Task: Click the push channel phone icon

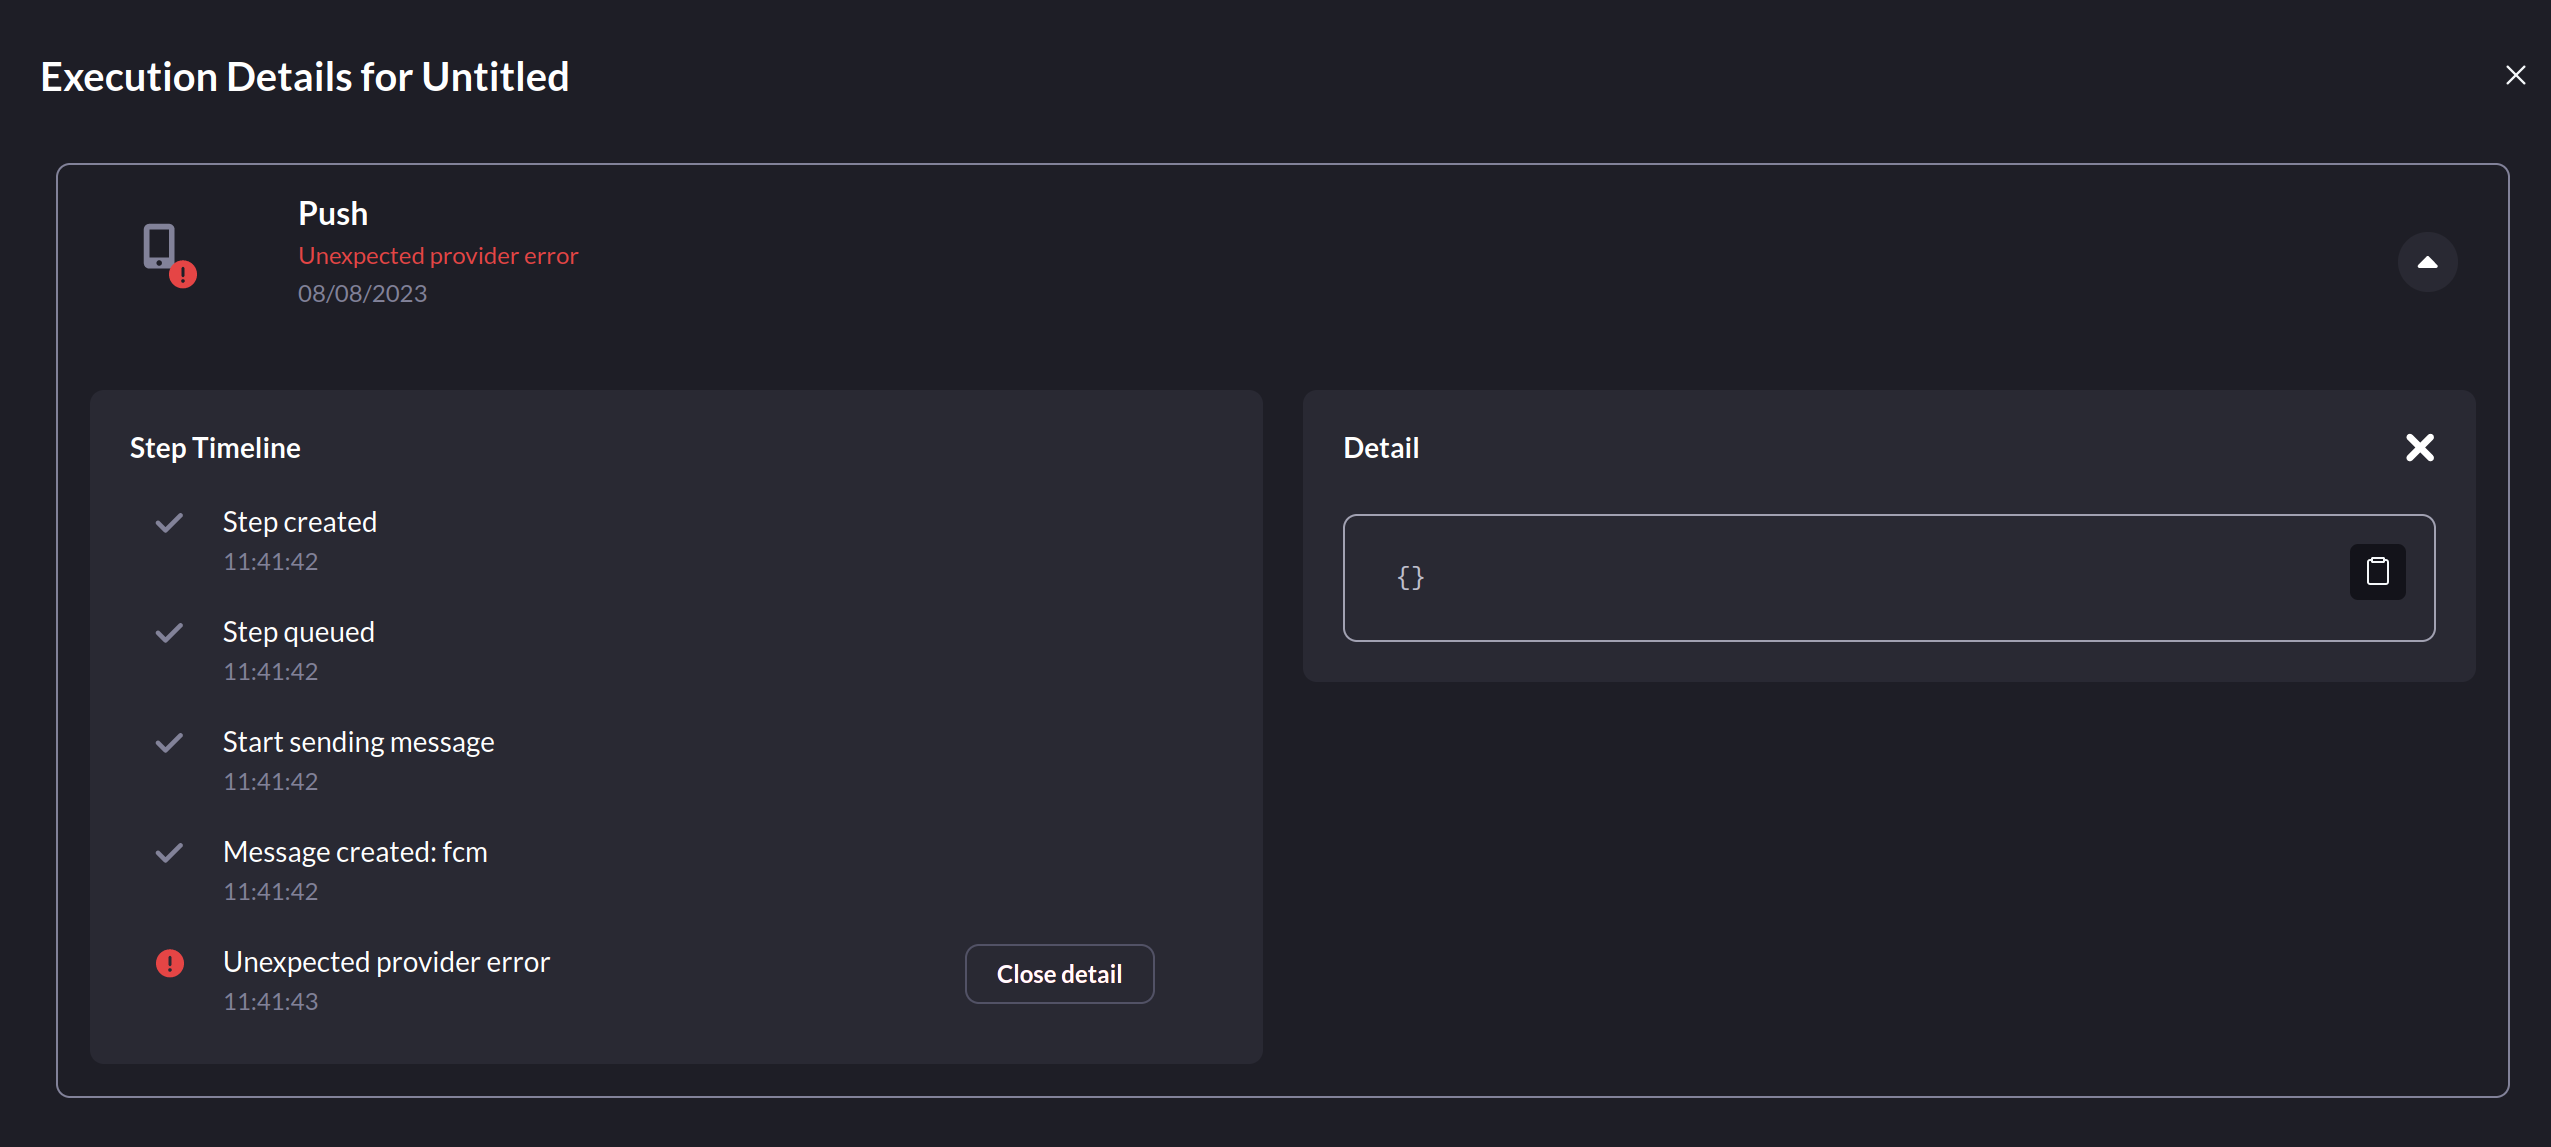Action: 160,247
